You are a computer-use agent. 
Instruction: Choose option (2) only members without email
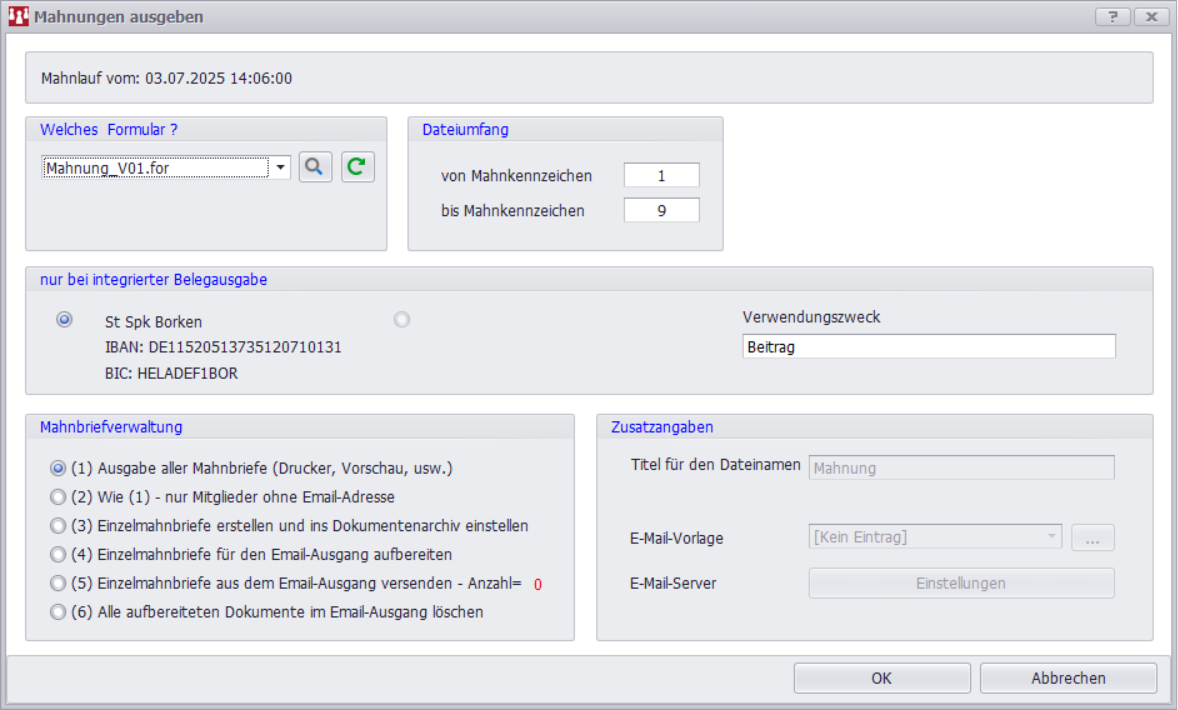tap(58, 496)
